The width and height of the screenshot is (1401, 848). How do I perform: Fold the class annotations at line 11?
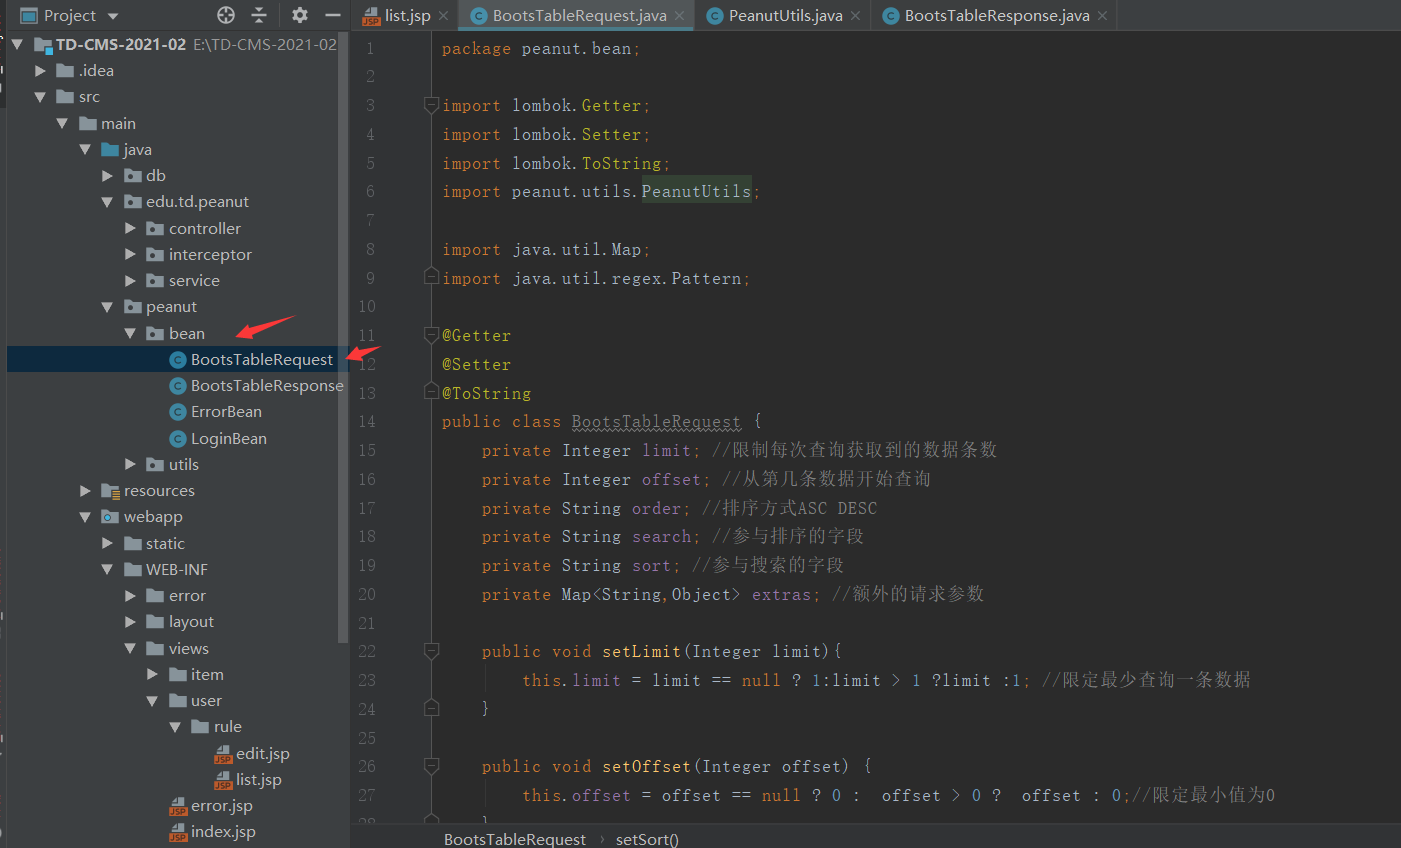tap(431, 335)
